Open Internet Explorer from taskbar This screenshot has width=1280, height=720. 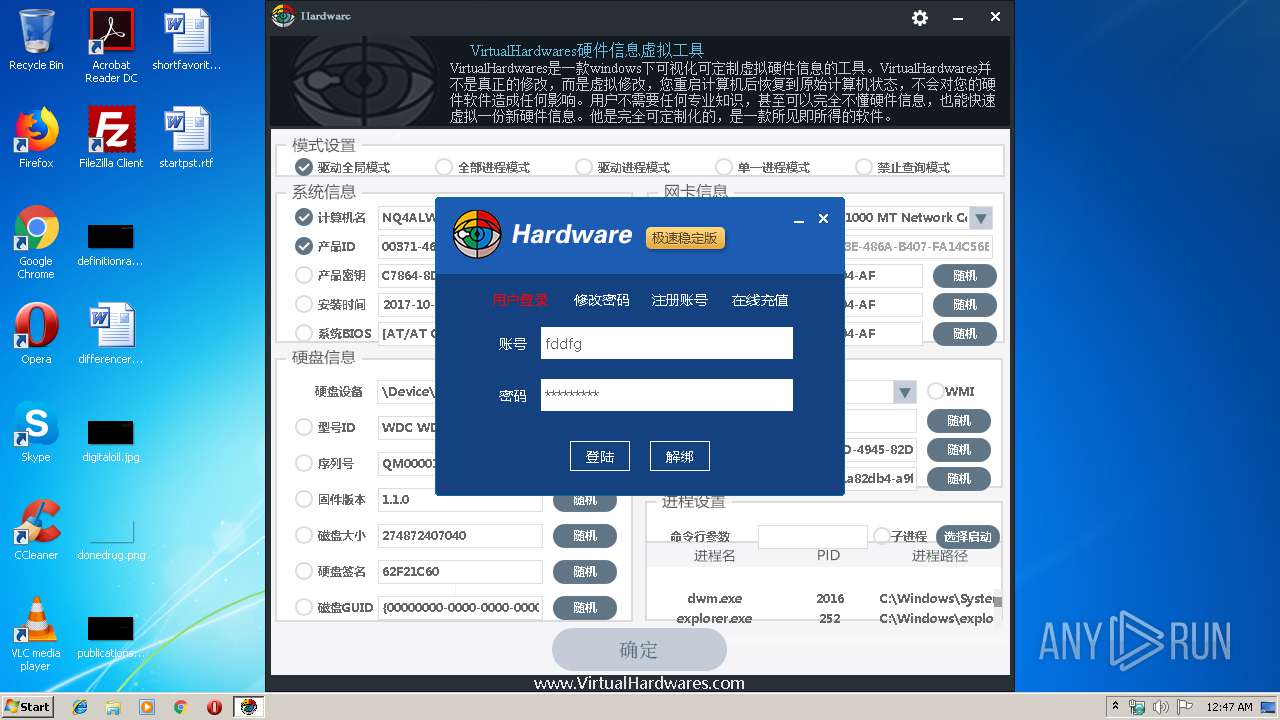coord(80,707)
